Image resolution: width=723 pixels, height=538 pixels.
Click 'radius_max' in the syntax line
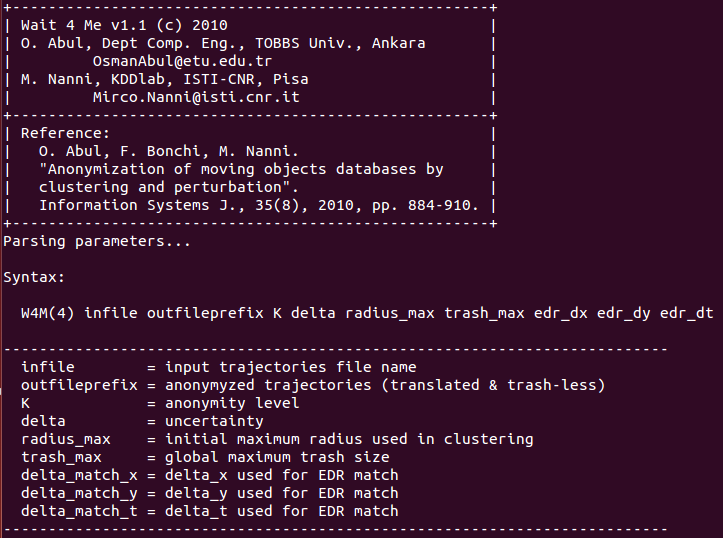coord(390,313)
